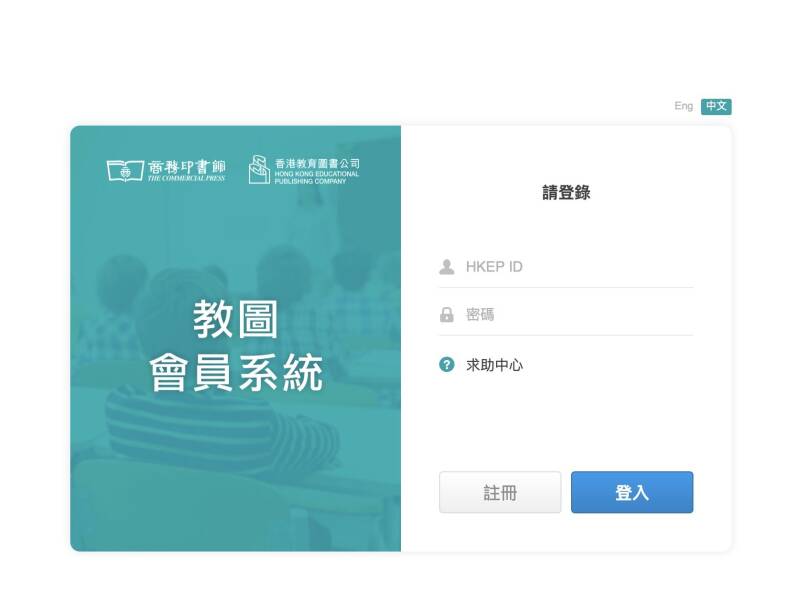The width and height of the screenshot is (800, 616).
Task: Click the Commercial Press book logo
Action: coord(125,170)
